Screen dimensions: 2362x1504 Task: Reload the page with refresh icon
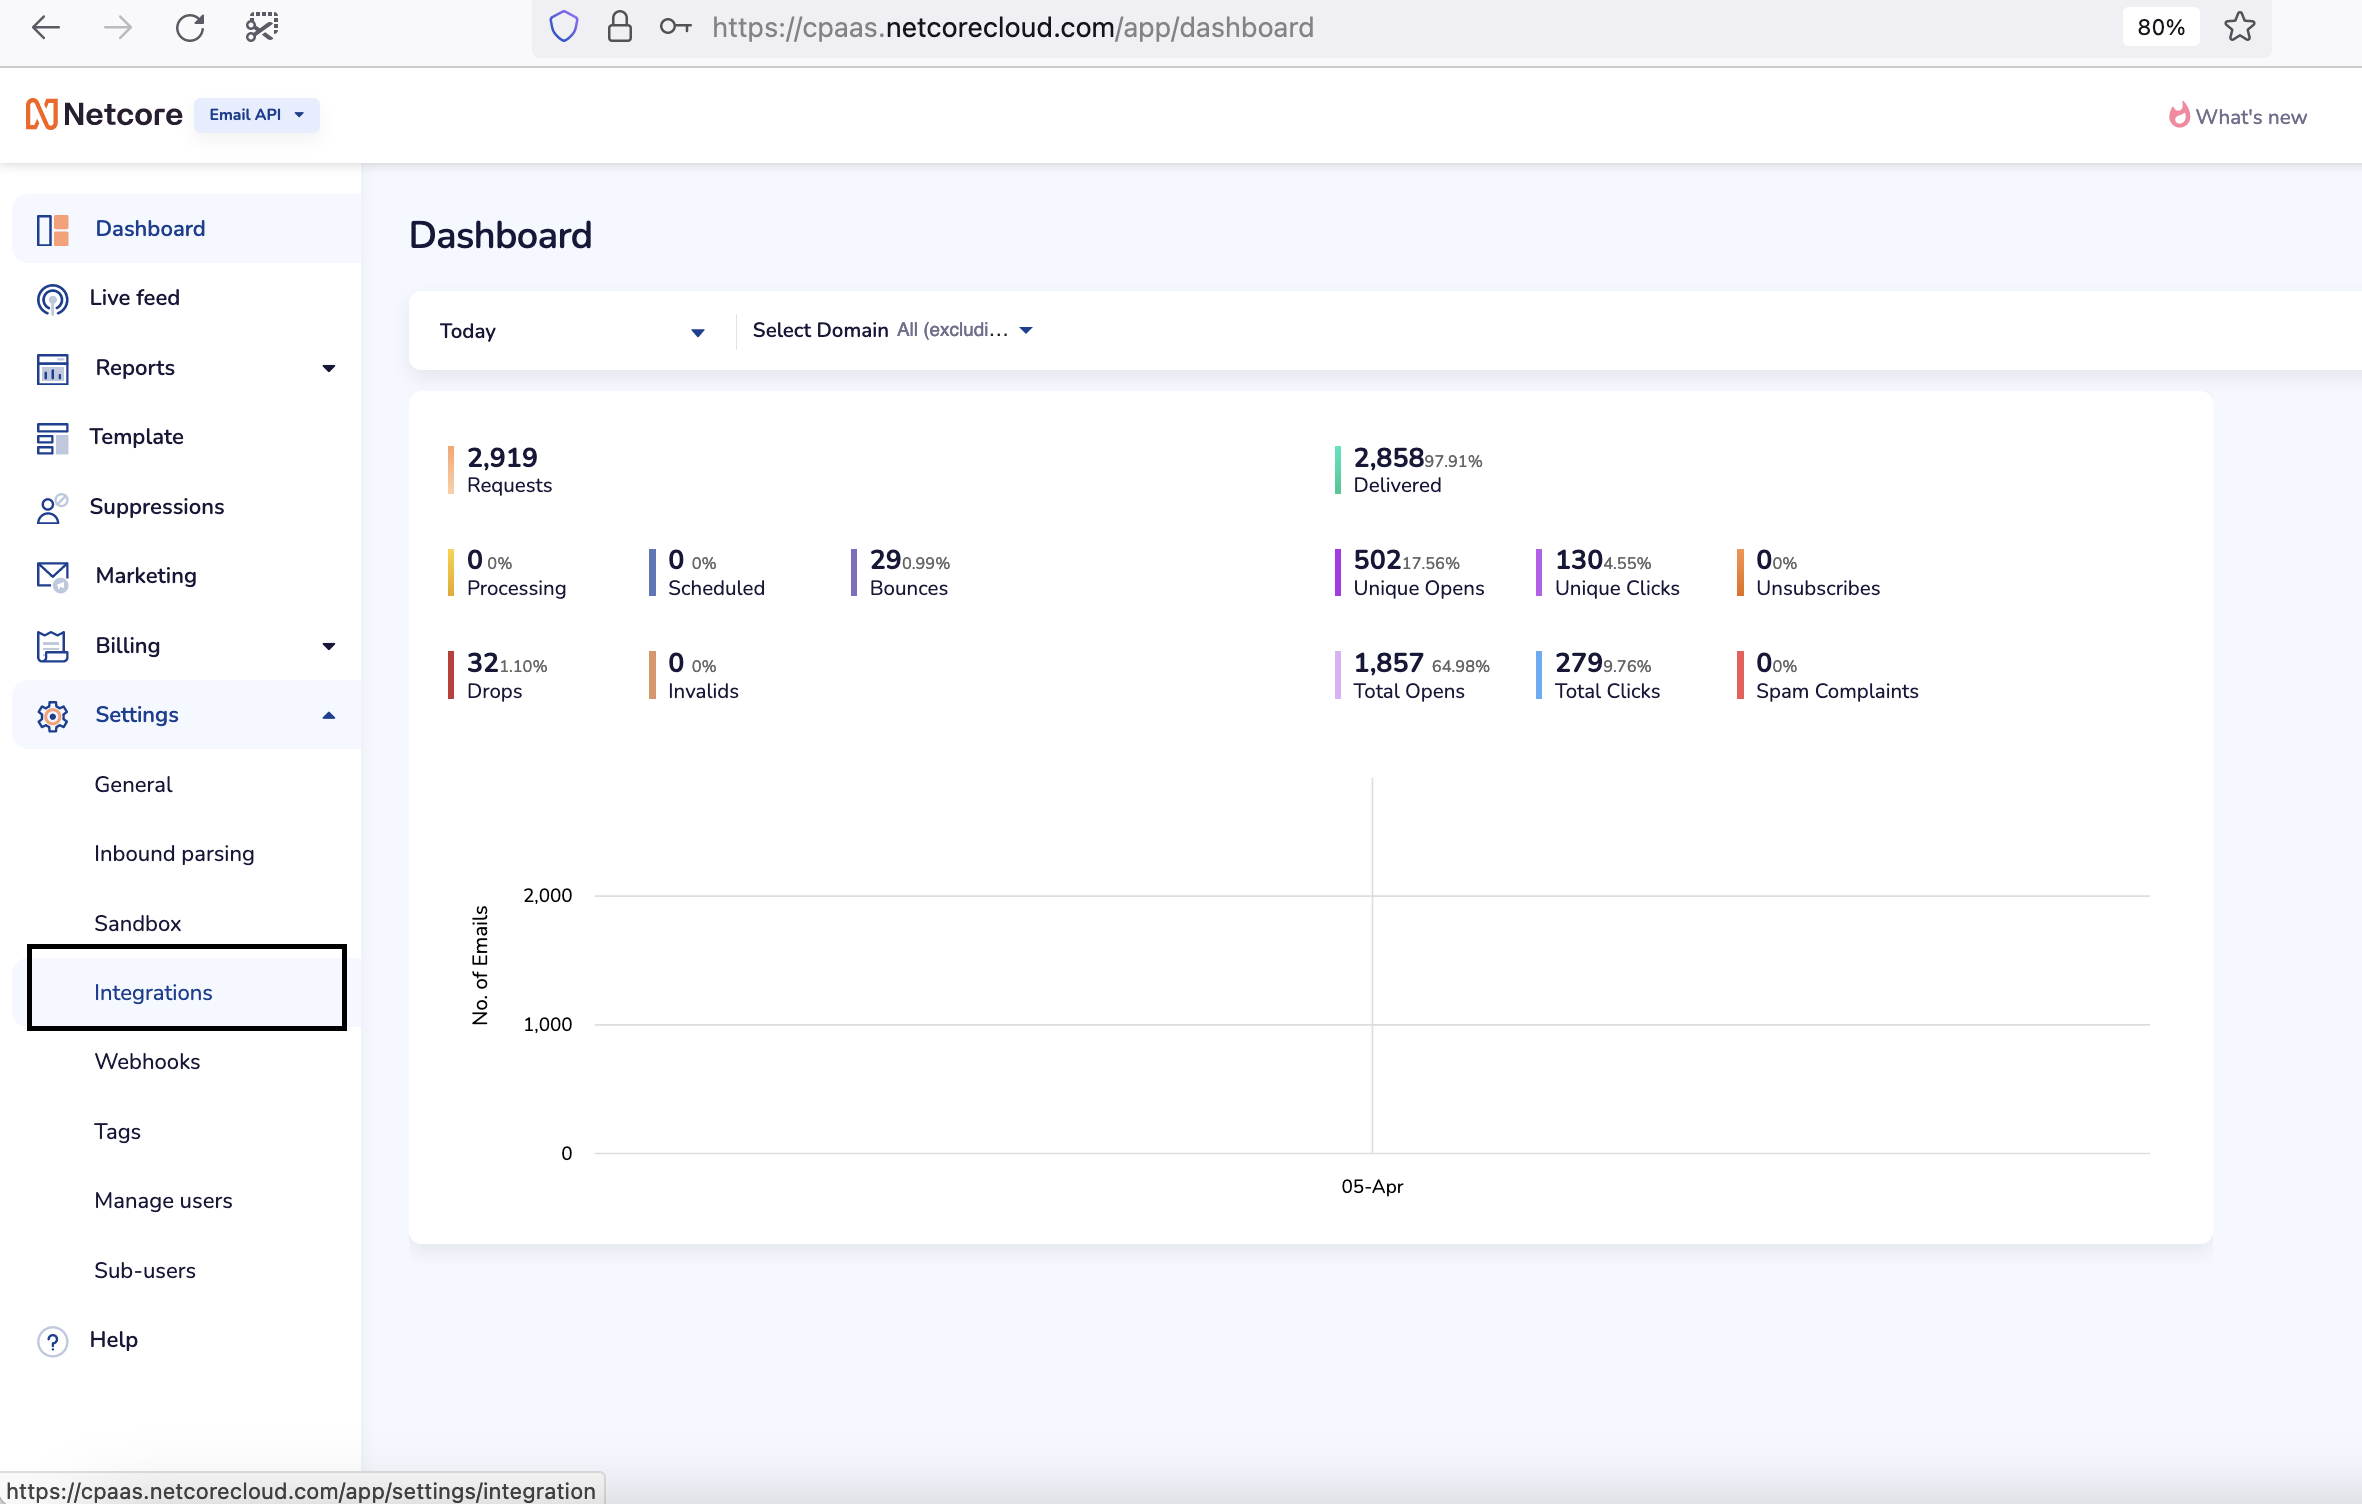tap(190, 27)
